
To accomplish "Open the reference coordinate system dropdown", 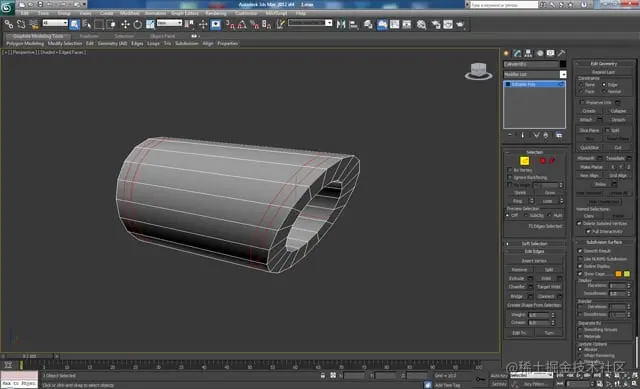I will pyautogui.click(x=169, y=23).
